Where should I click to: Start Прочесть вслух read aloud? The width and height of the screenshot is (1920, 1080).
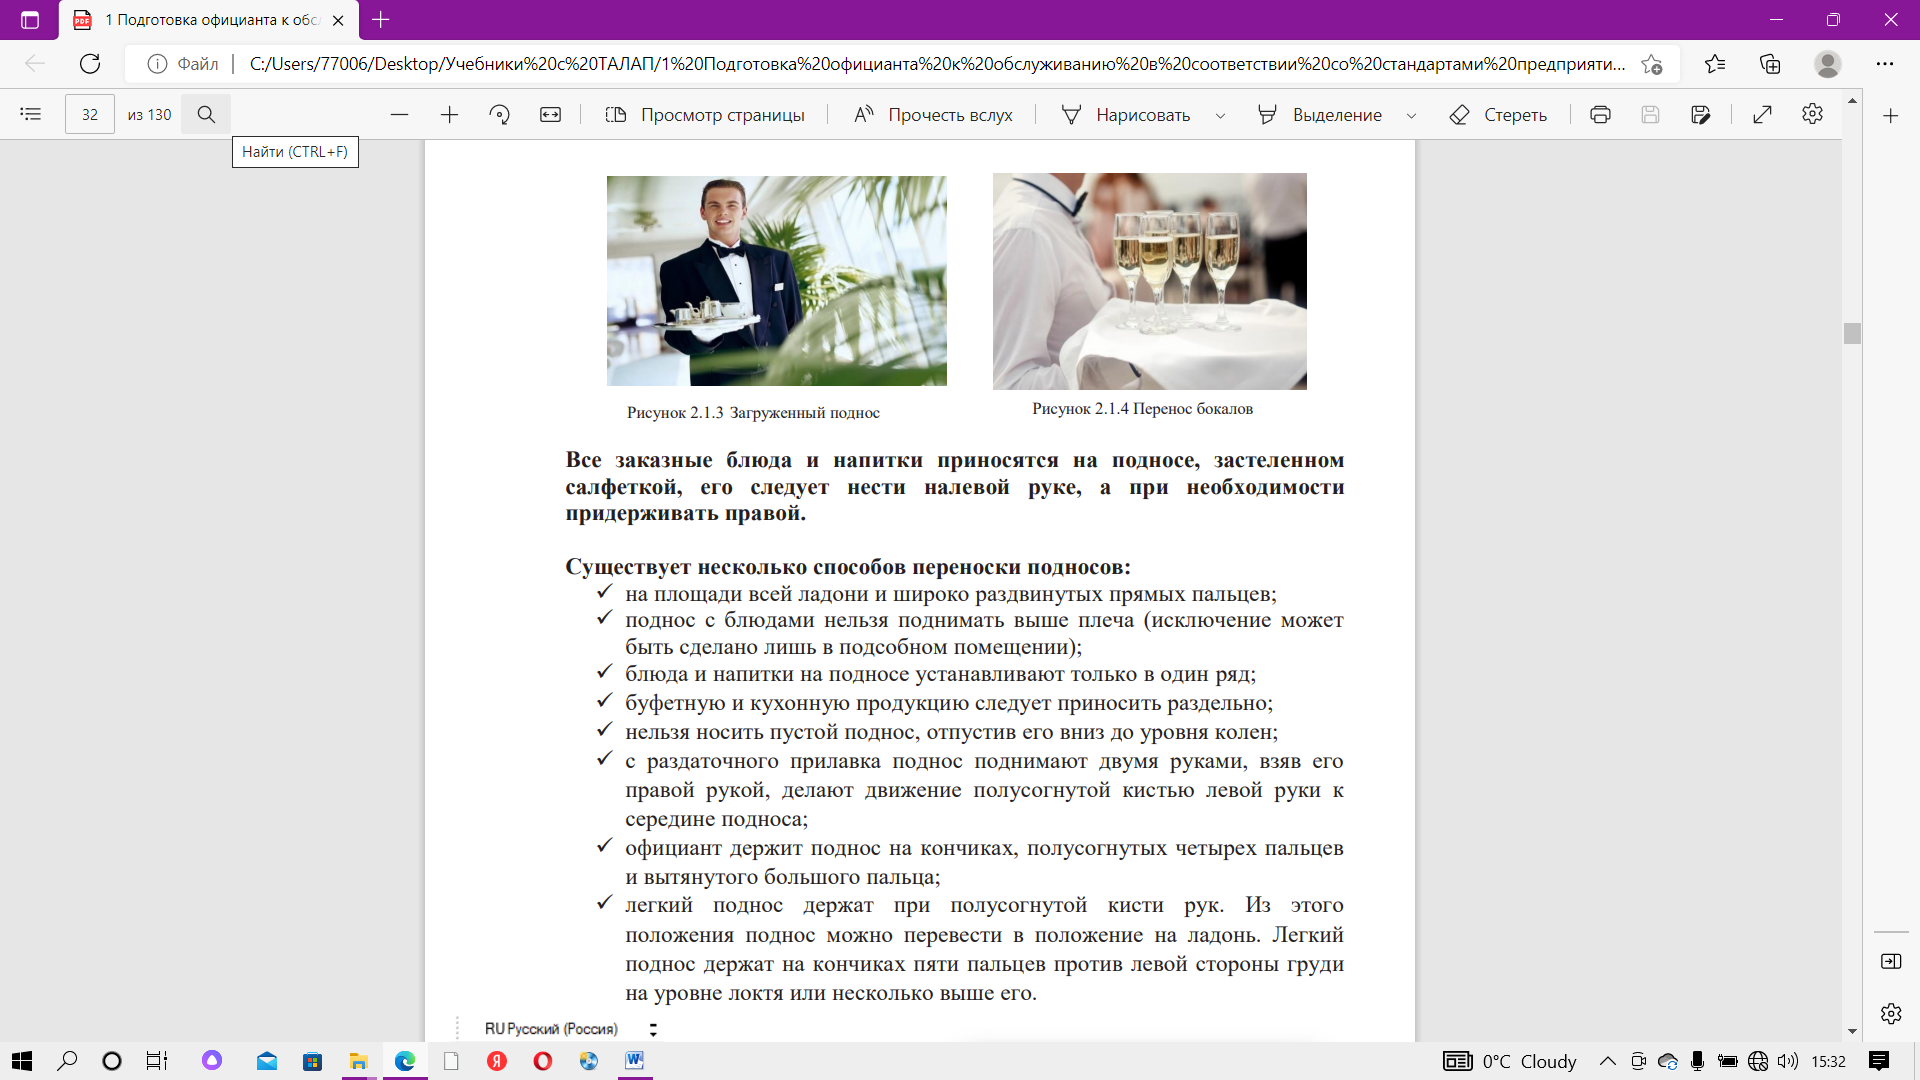pos(932,114)
